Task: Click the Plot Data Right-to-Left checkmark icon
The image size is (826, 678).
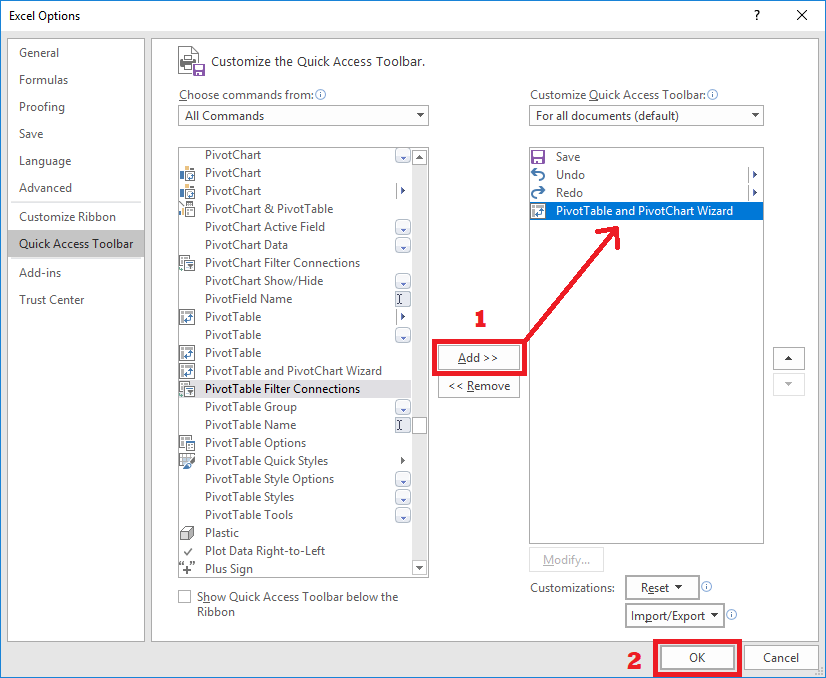Action: click(188, 551)
